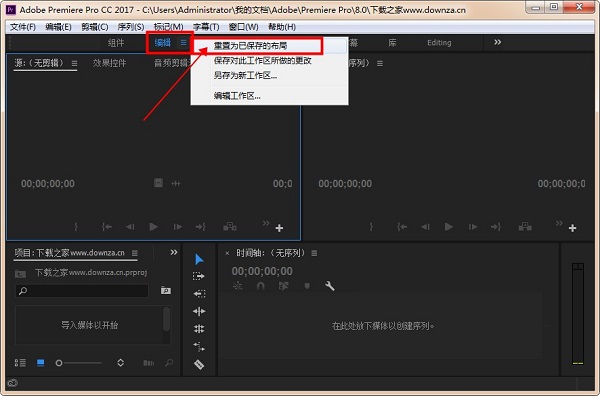600x396 pixels.
Task: Choose 编辑工作区... menu entry
Action: click(269, 96)
